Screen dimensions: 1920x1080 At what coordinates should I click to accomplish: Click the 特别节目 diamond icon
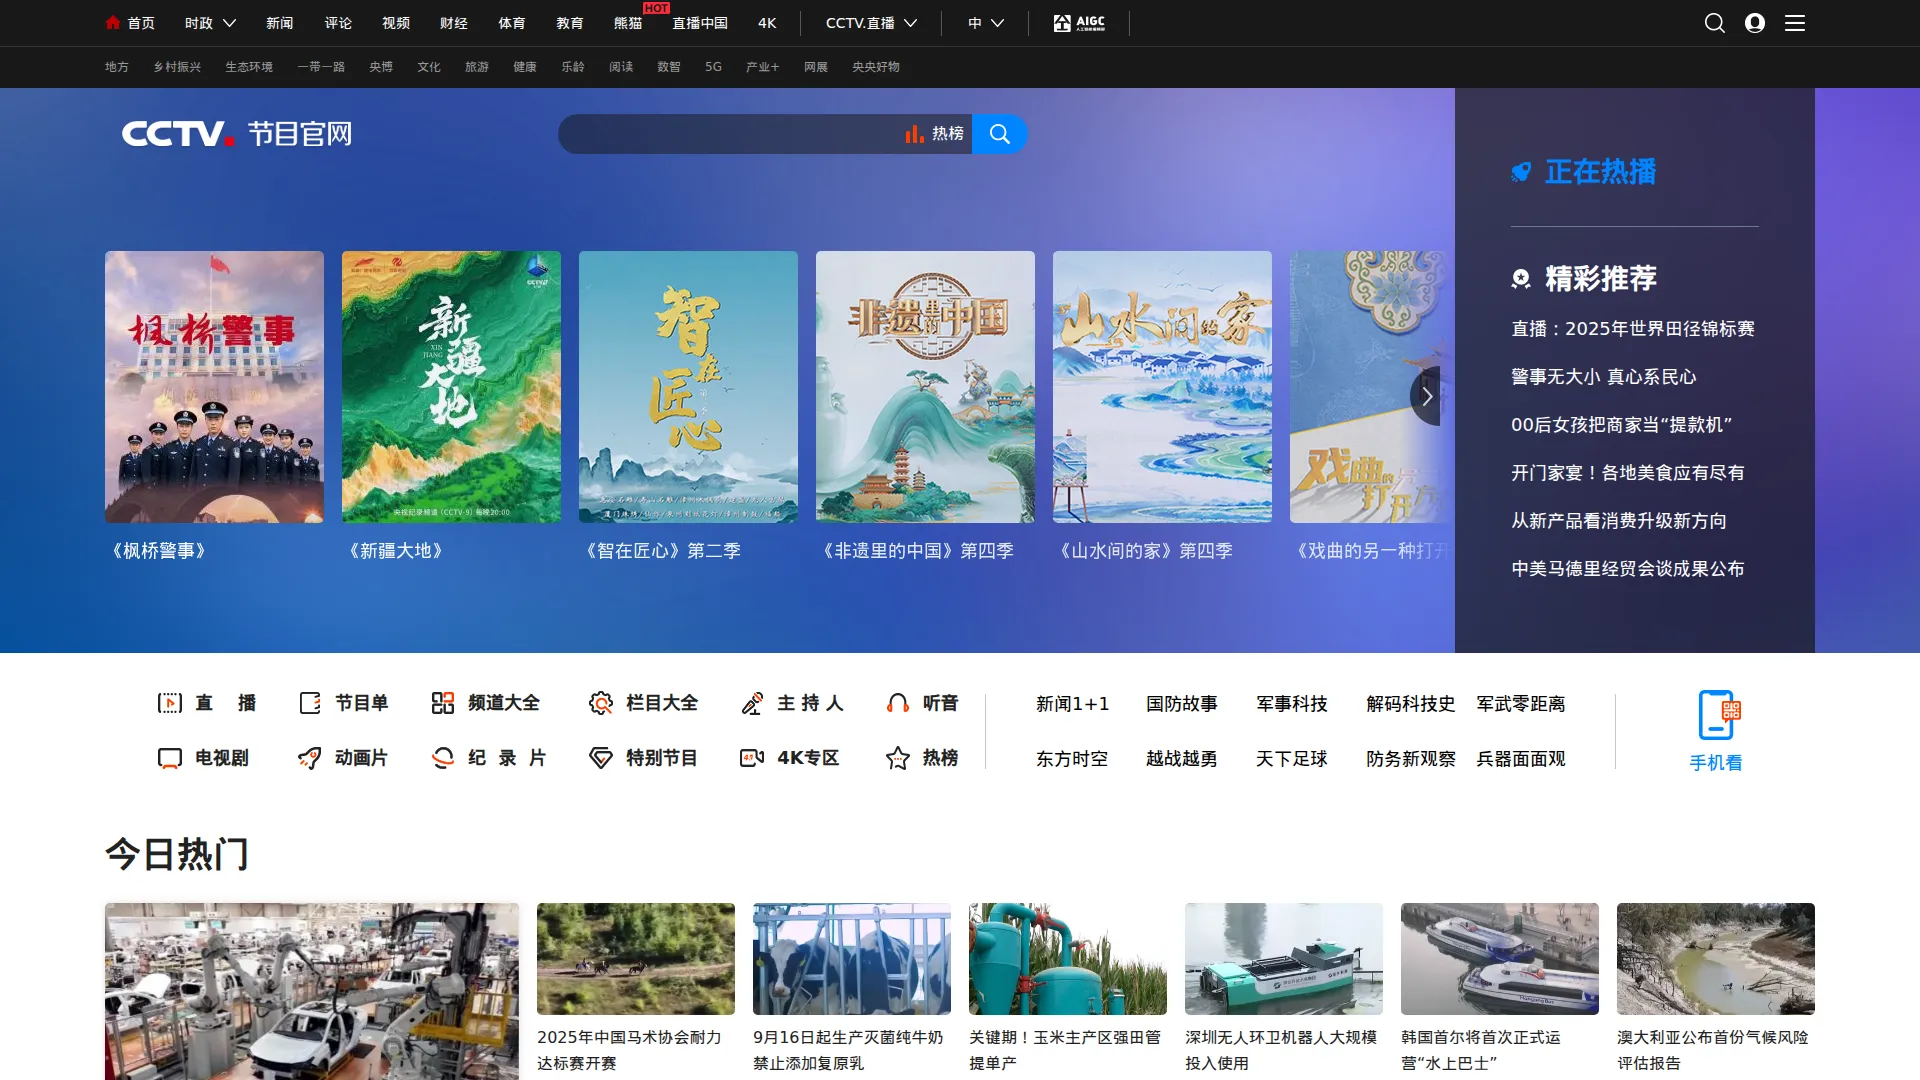click(601, 758)
